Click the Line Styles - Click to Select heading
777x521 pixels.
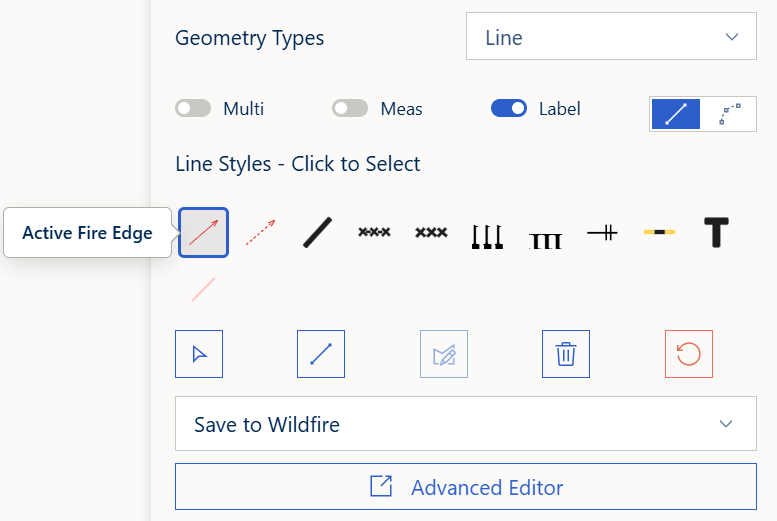click(x=297, y=164)
